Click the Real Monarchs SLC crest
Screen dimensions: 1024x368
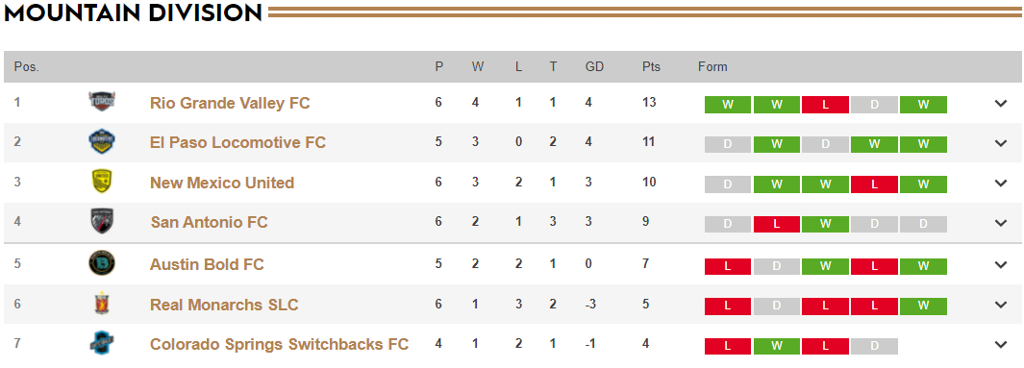coord(102,304)
